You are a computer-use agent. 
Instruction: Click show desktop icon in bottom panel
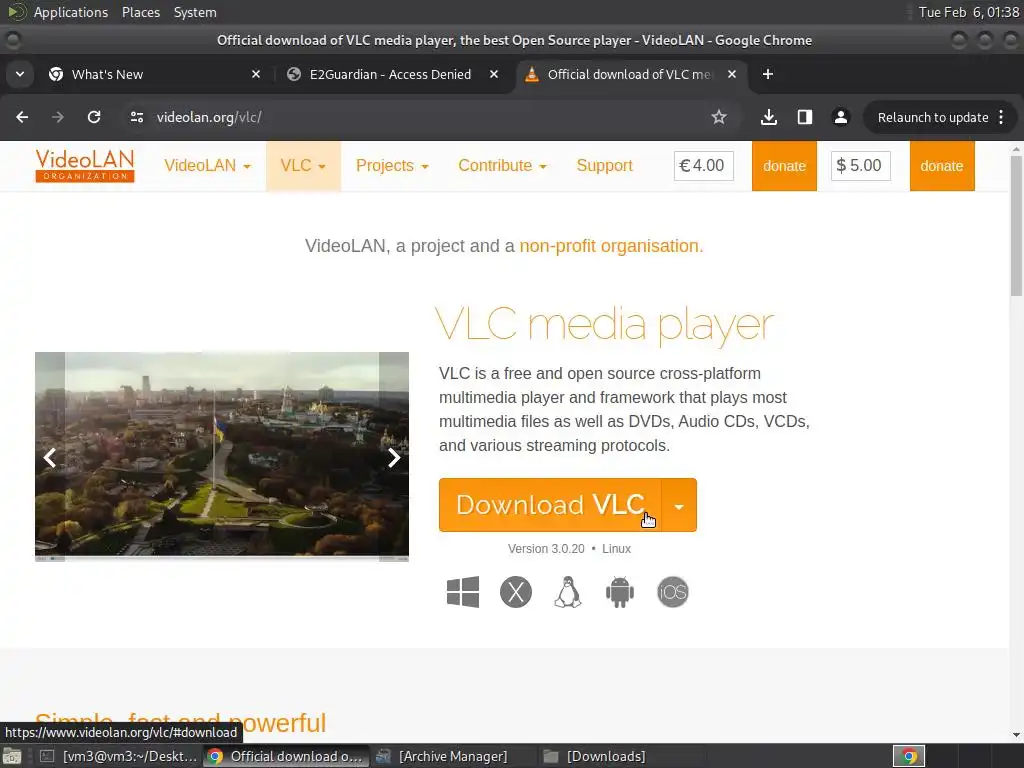point(12,756)
